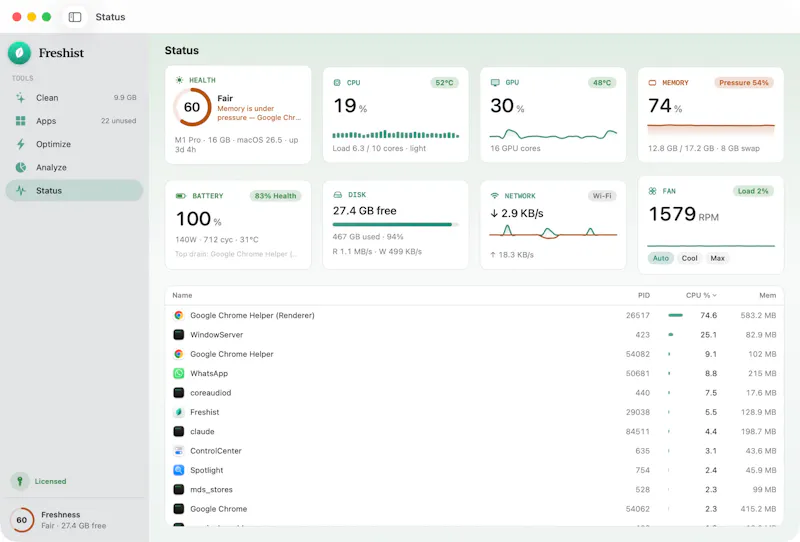Click the Network wifi icon
800x542 pixels.
pos(494,196)
